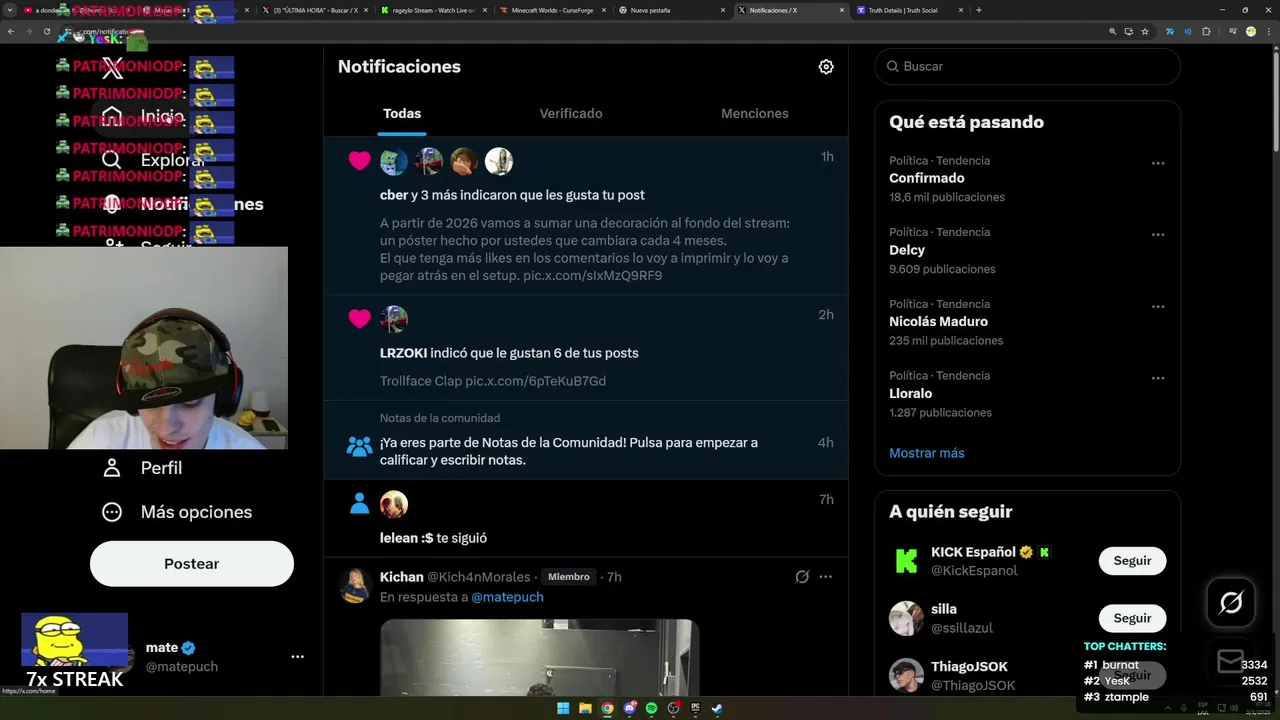Image resolution: width=1280 pixels, height=720 pixels.
Task: Switch to the Todas tab
Action: (402, 113)
